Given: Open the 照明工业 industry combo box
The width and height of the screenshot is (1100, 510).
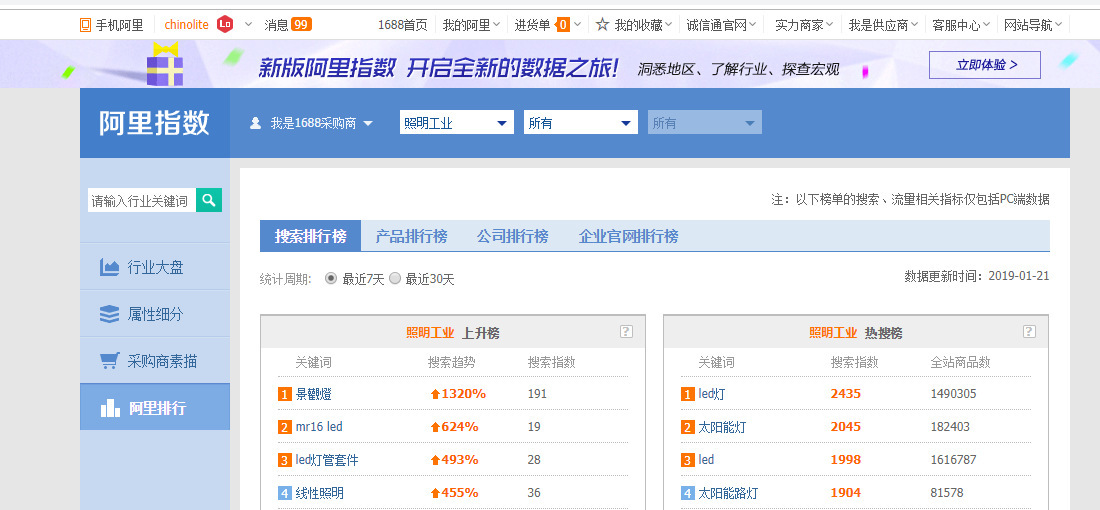Looking at the screenshot, I should [457, 123].
